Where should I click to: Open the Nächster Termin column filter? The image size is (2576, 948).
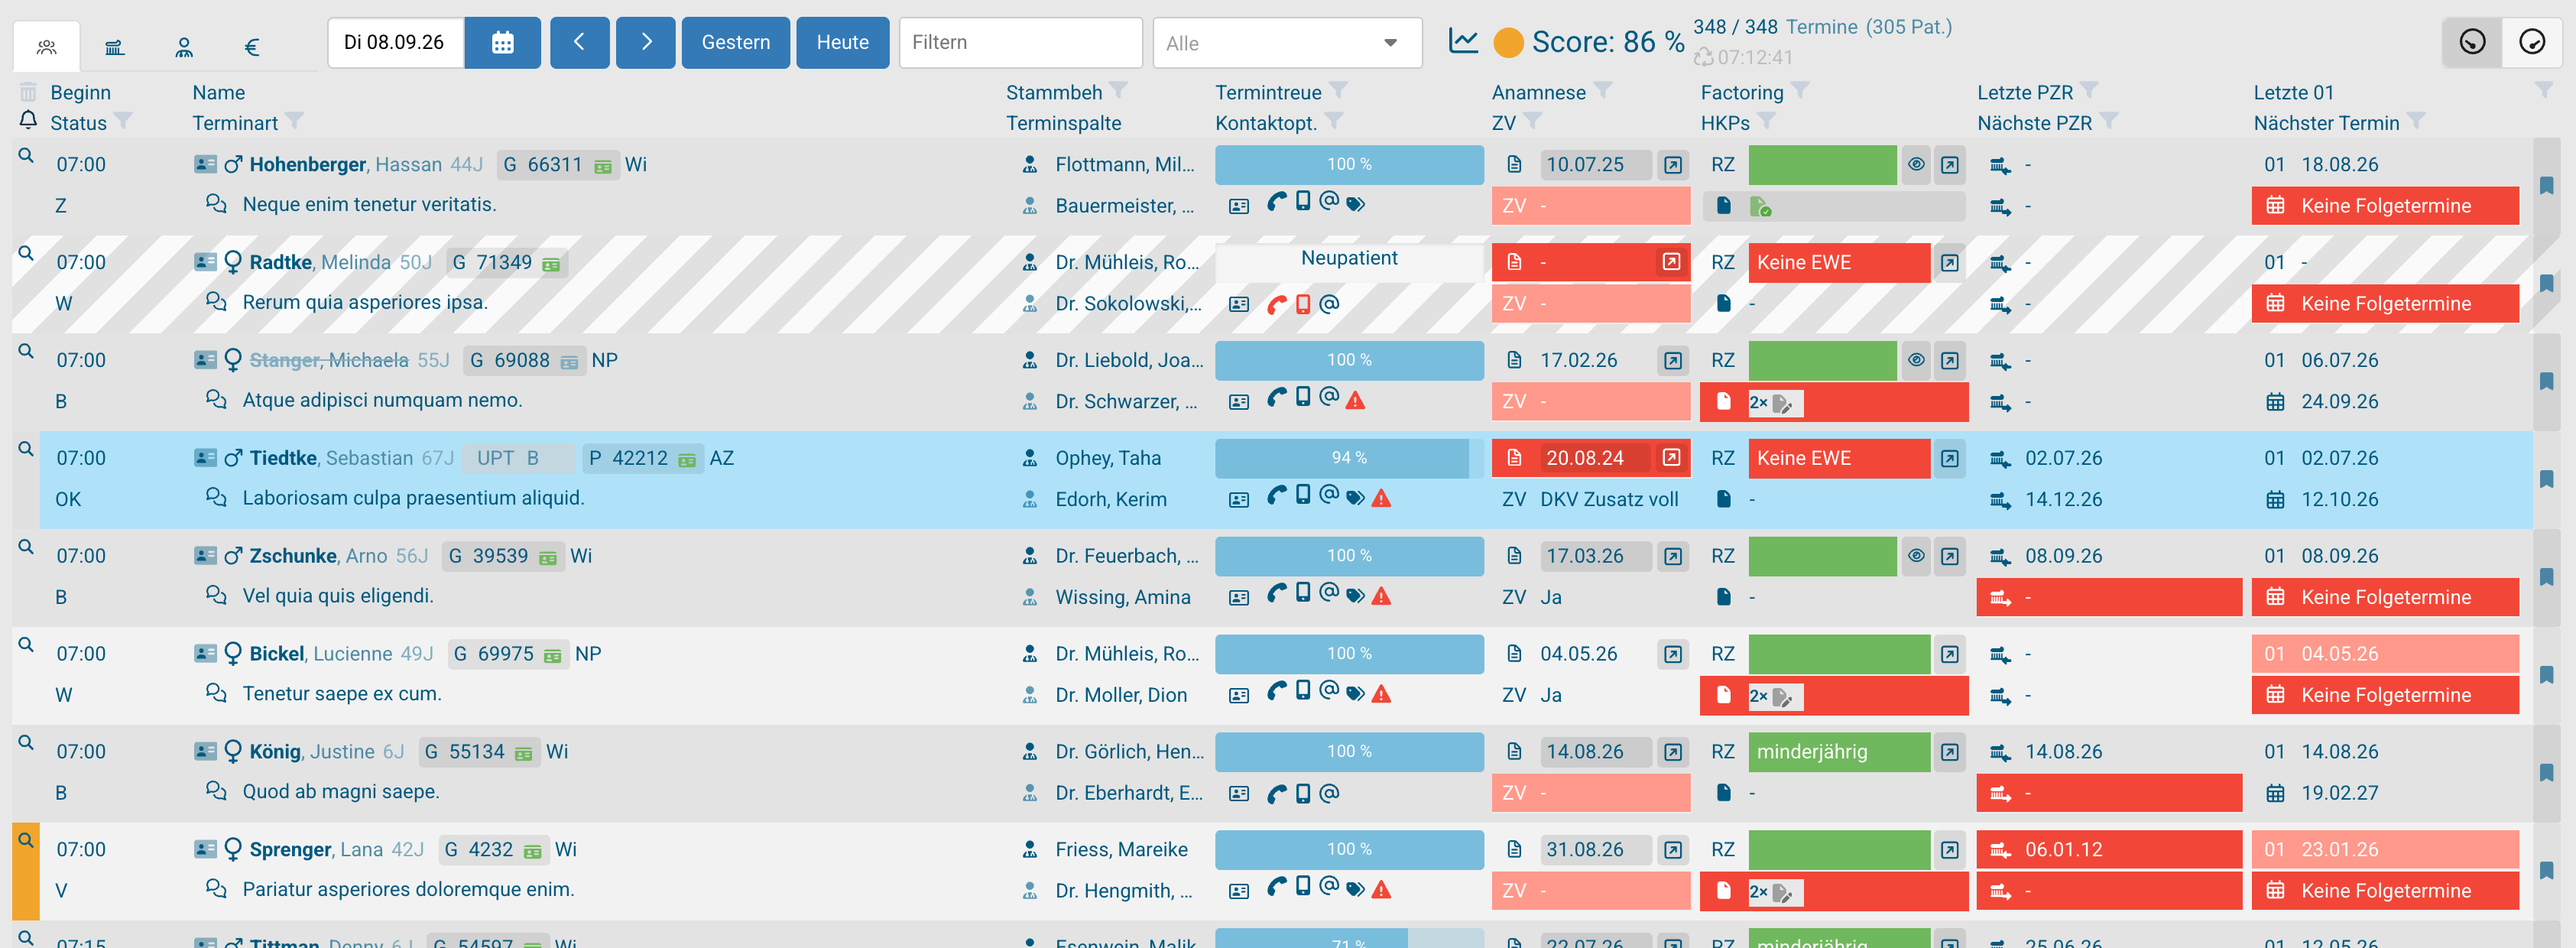pos(2416,121)
